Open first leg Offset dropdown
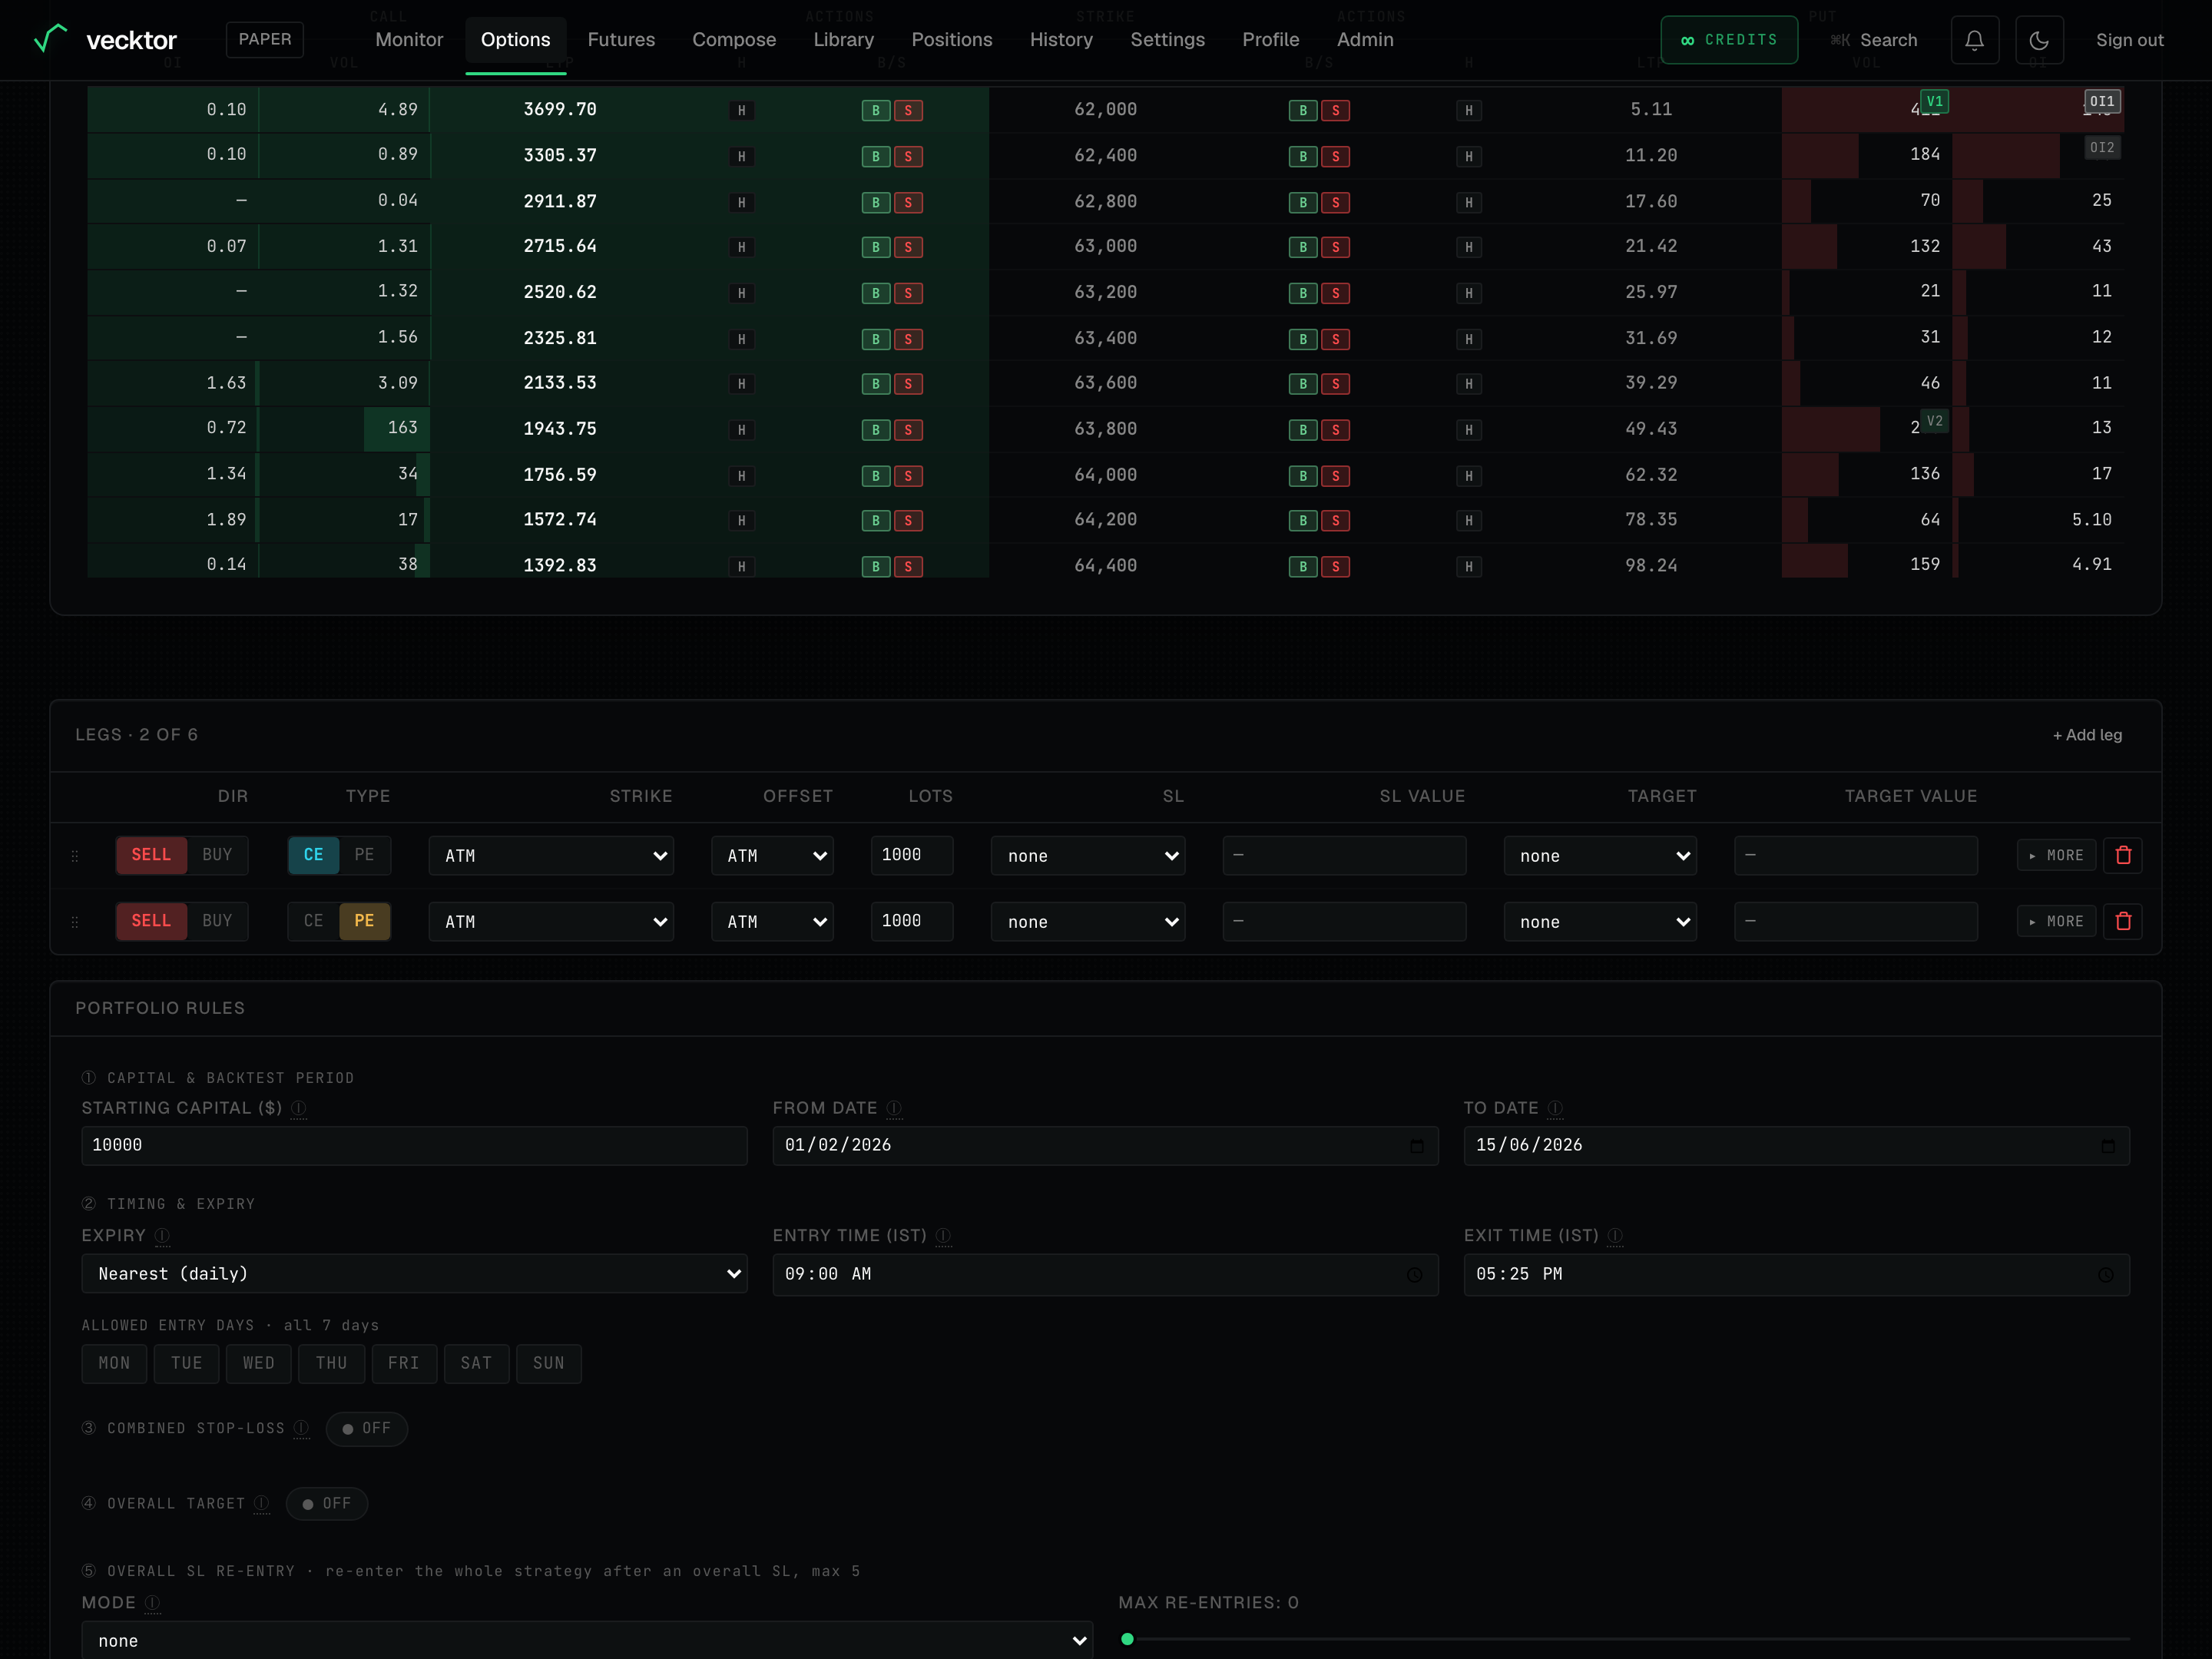2212x1659 pixels. pyautogui.click(x=772, y=856)
